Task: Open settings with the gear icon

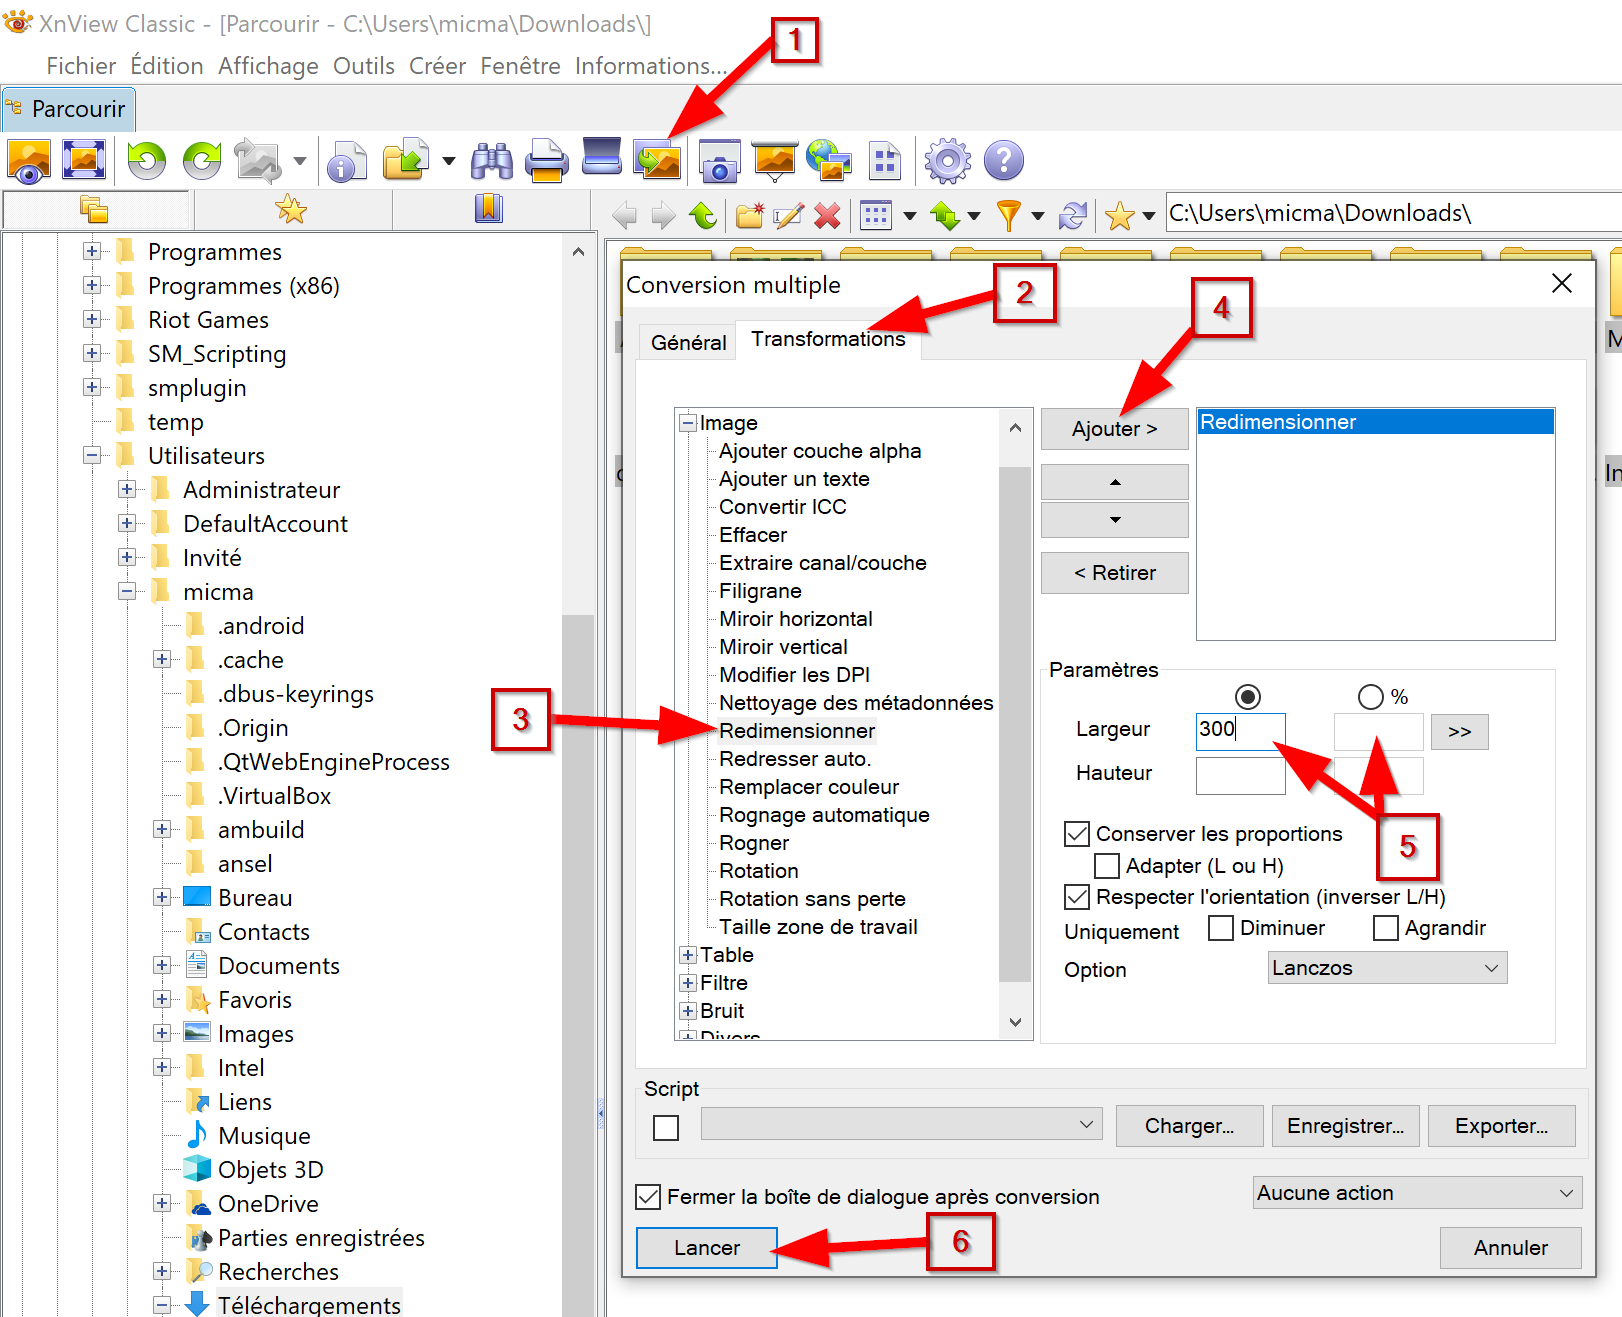Action: coord(947,161)
